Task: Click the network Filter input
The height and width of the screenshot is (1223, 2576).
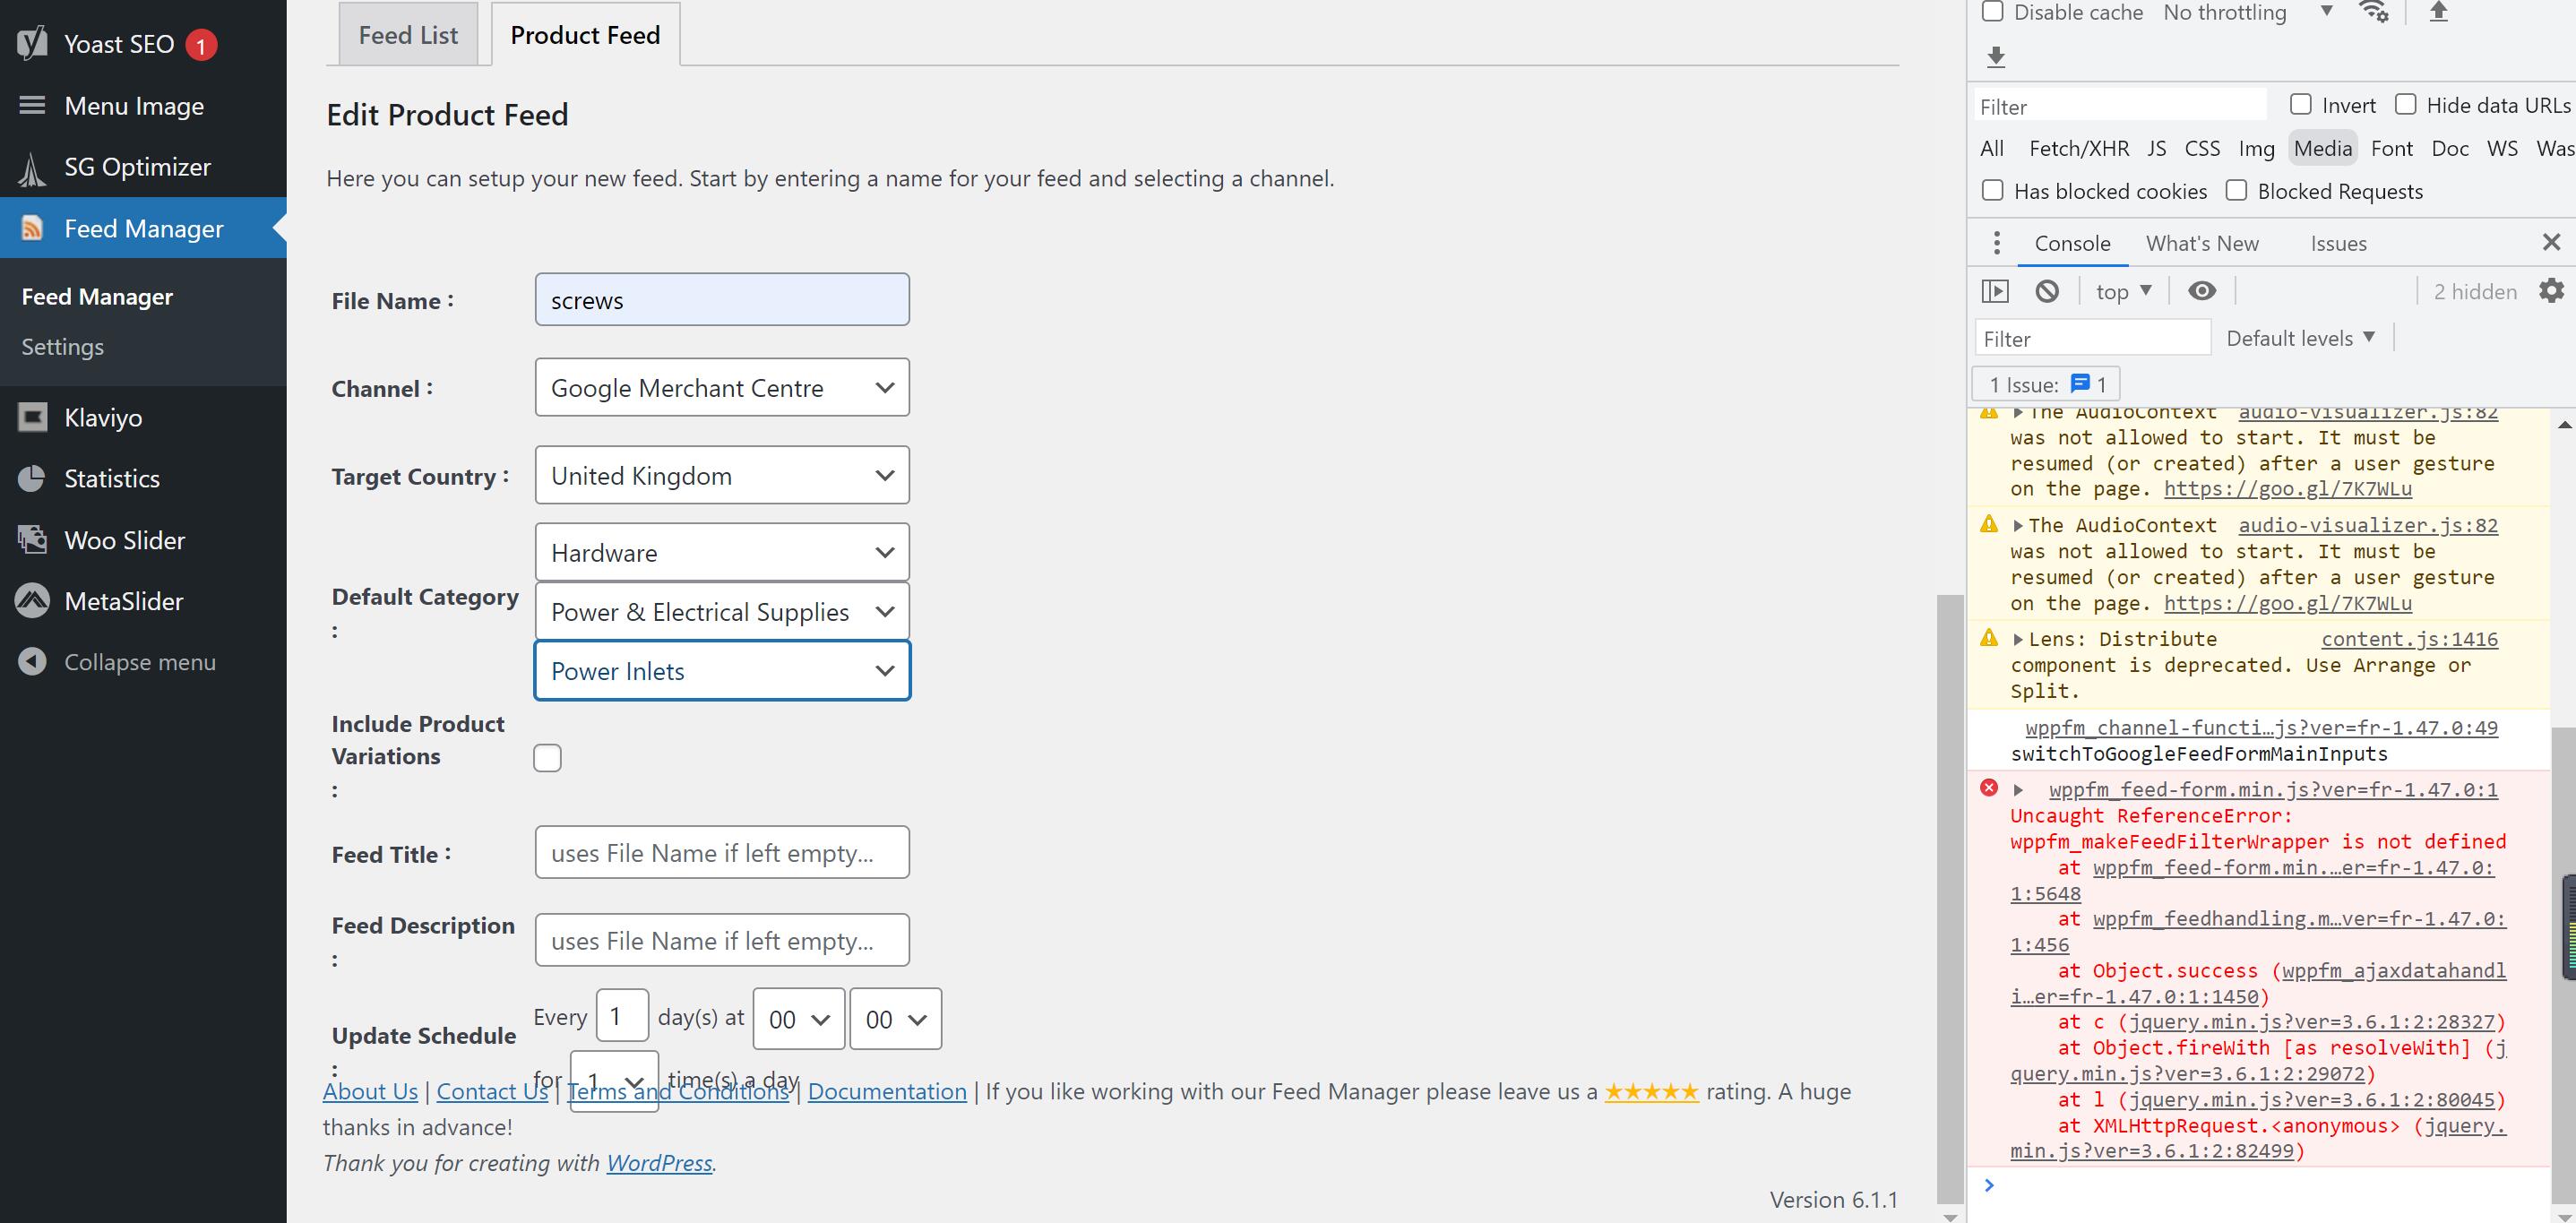Action: [2120, 106]
